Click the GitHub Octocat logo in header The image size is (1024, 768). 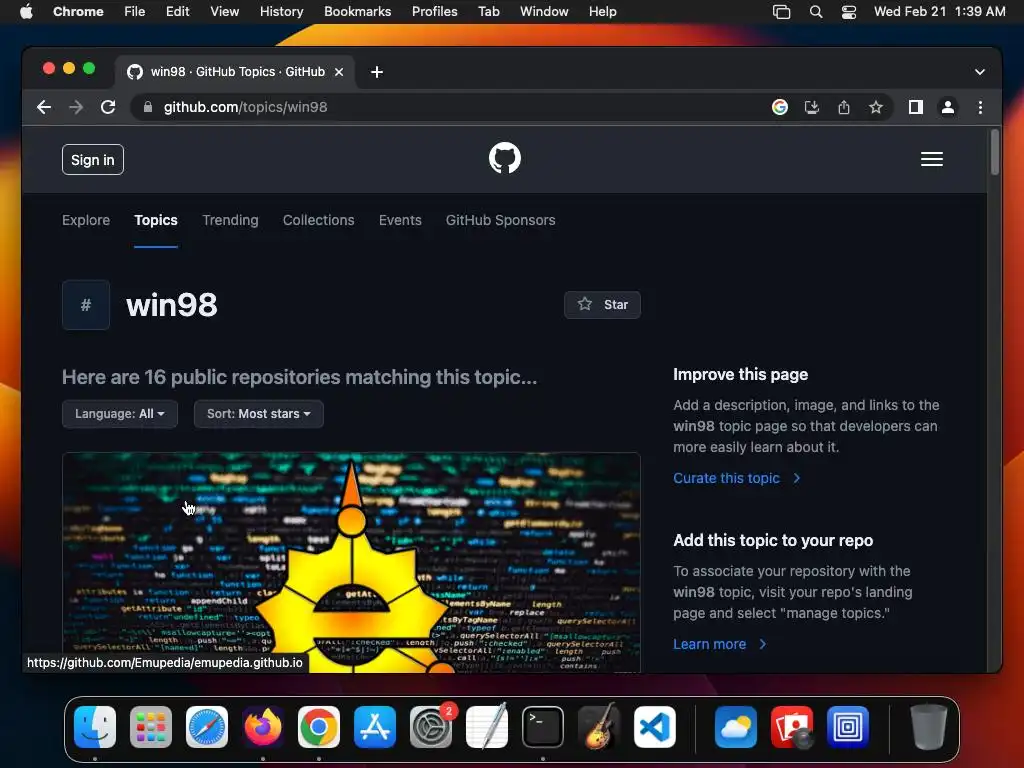pyautogui.click(x=505, y=159)
